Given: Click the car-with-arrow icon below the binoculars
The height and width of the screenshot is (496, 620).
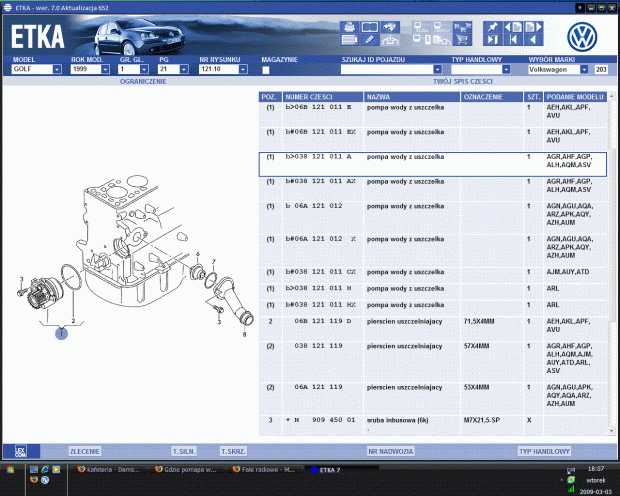Looking at the screenshot, I should tap(389, 40).
